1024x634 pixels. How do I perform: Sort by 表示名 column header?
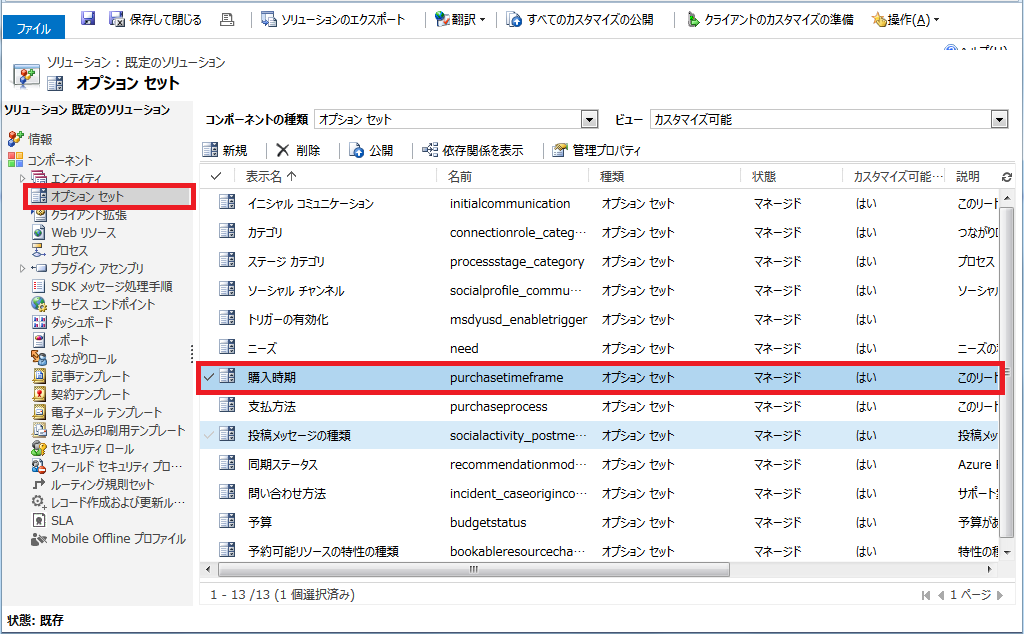coord(271,176)
